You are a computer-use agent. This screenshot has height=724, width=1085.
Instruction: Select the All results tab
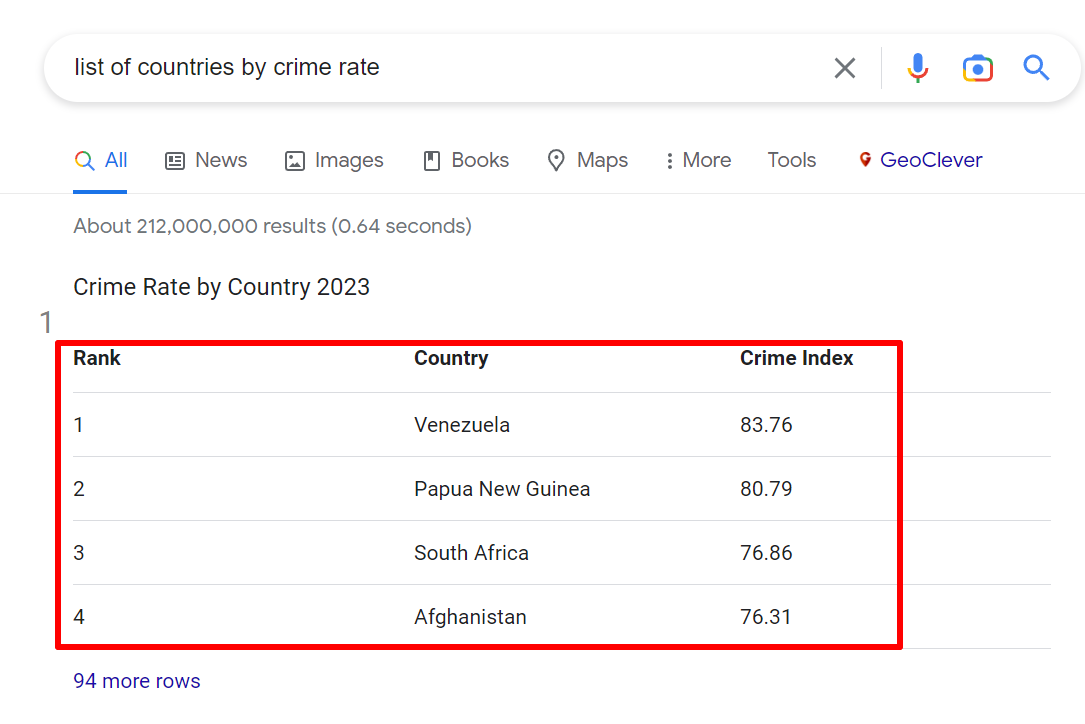[x=102, y=160]
